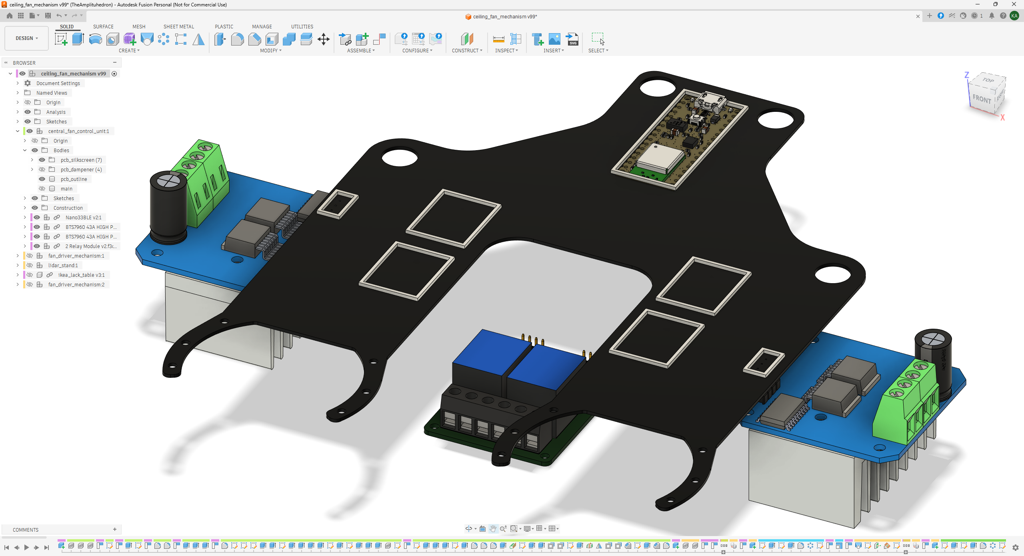Jump to timeline start

point(7,548)
